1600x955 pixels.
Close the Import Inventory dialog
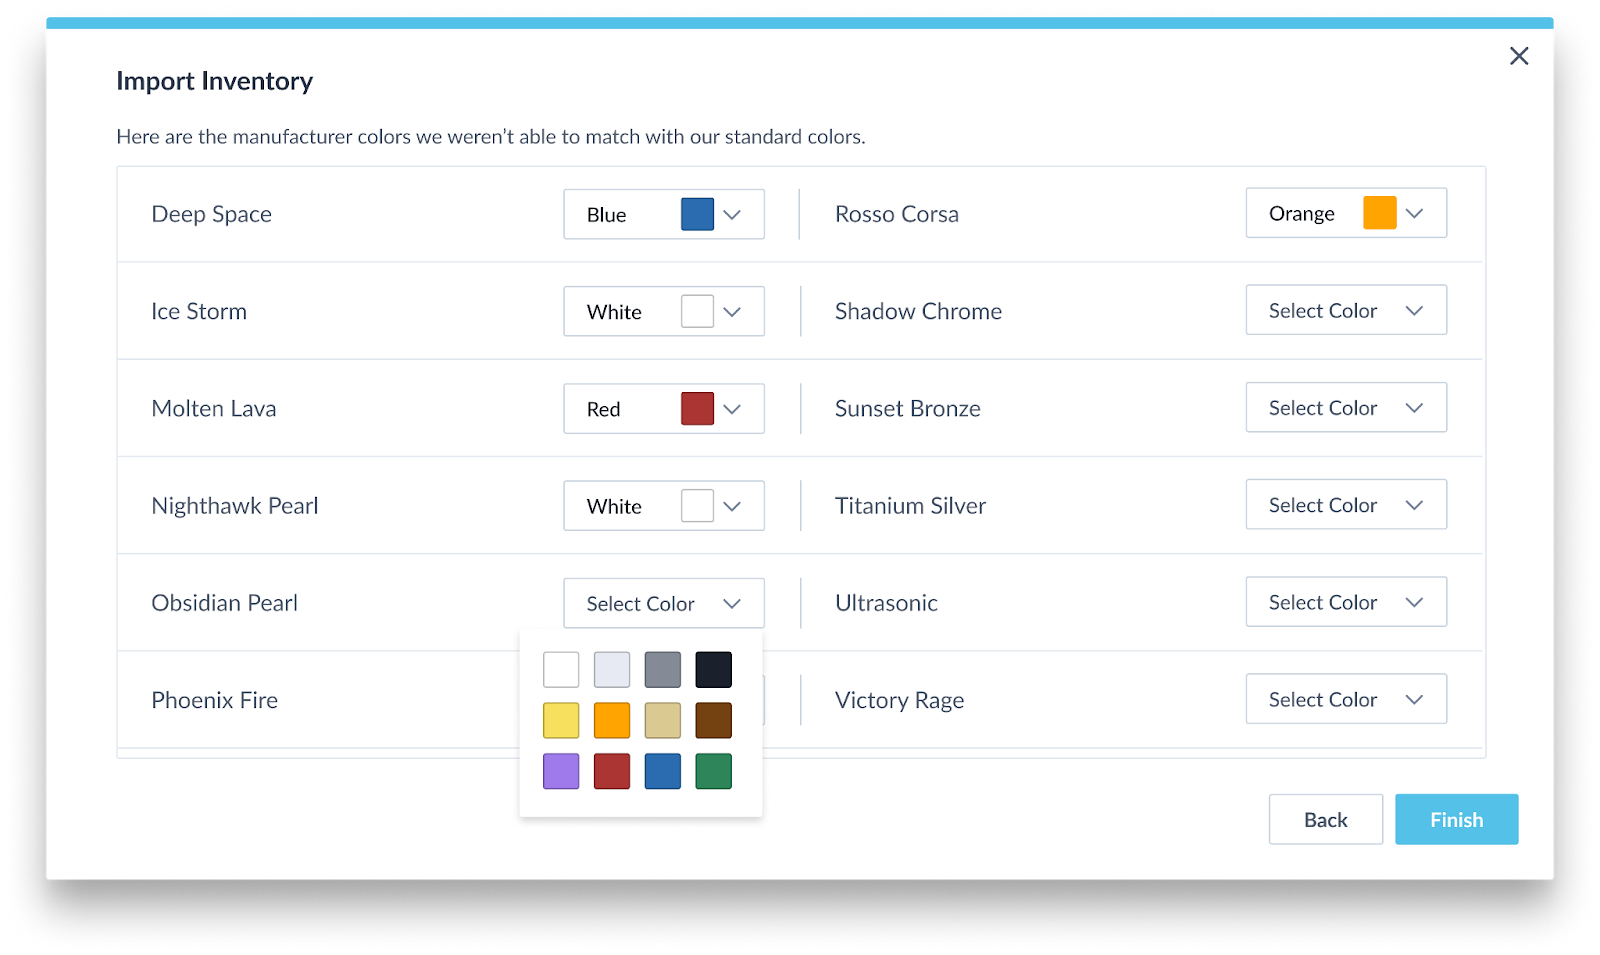tap(1519, 56)
